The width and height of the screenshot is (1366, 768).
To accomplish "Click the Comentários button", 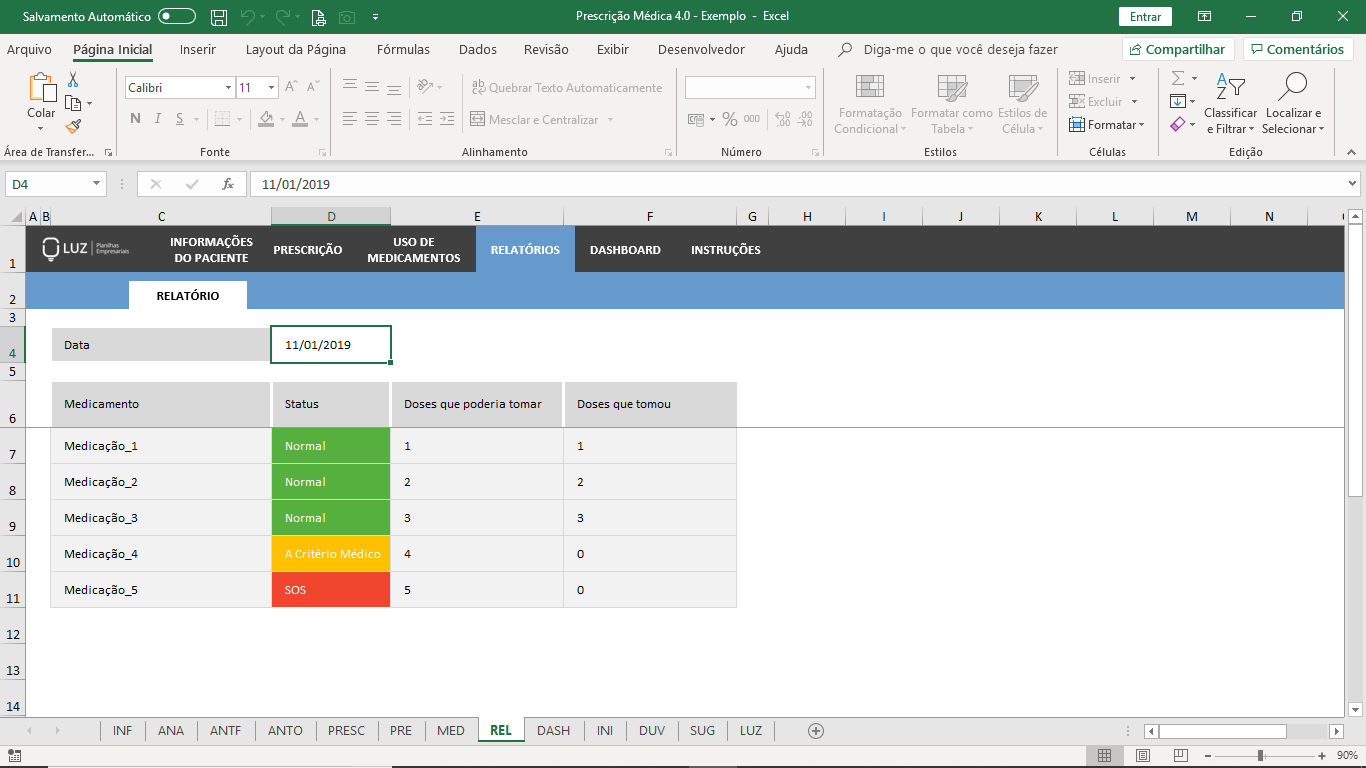I will pyautogui.click(x=1297, y=49).
